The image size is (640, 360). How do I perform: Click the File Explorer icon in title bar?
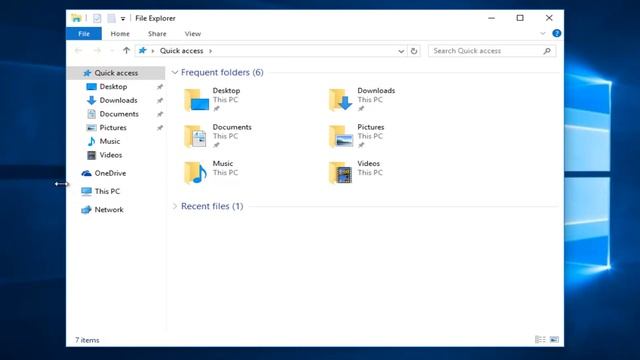(76, 18)
